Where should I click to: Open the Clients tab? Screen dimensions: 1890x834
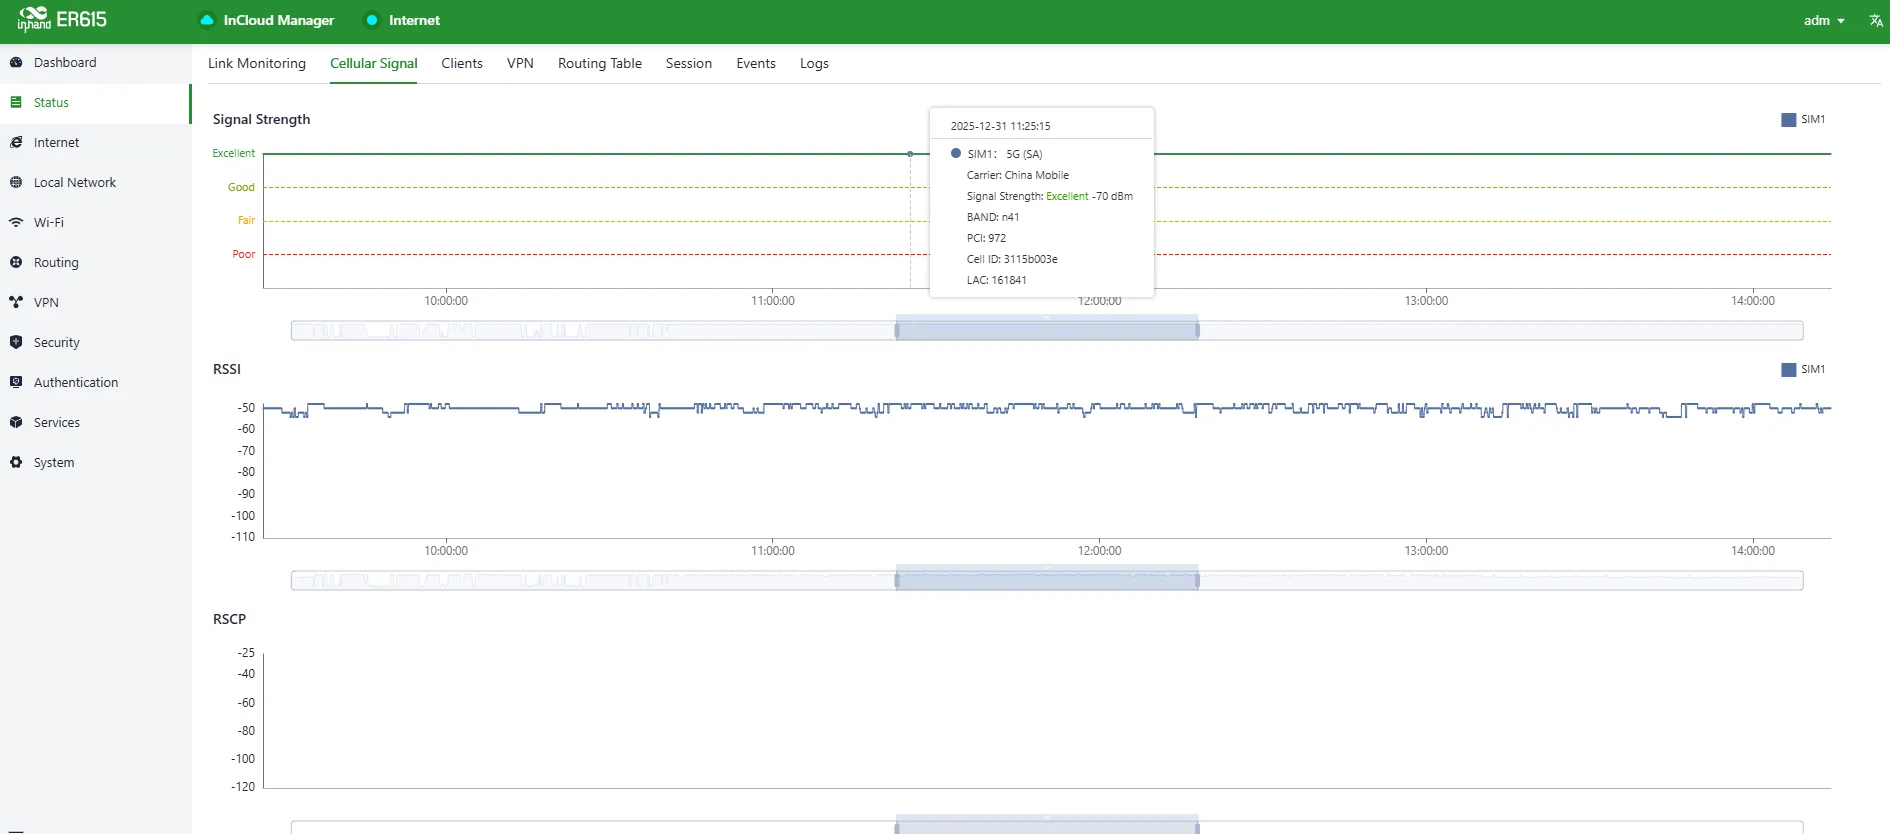(462, 63)
